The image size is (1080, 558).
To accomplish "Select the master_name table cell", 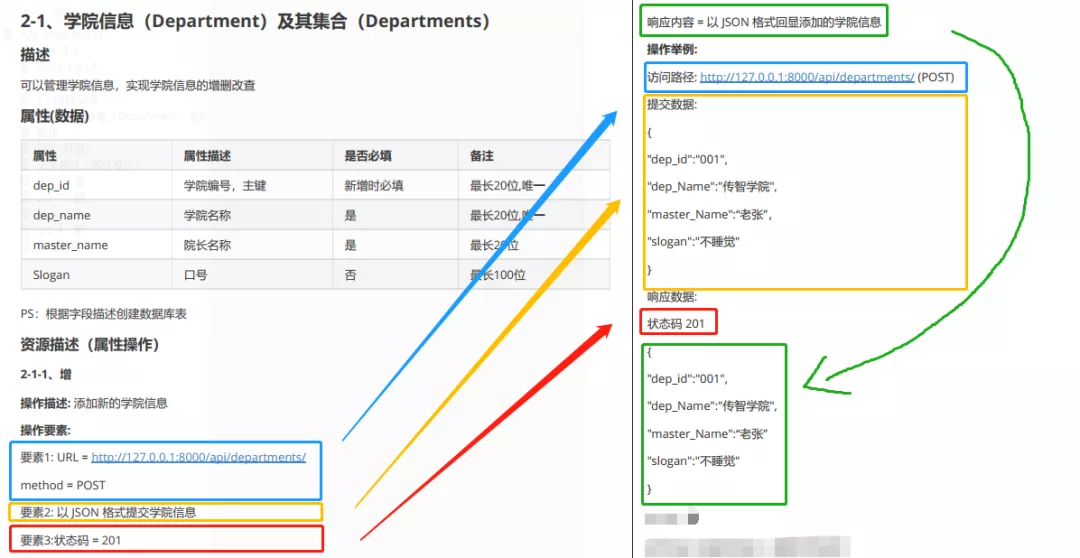I will [96, 245].
